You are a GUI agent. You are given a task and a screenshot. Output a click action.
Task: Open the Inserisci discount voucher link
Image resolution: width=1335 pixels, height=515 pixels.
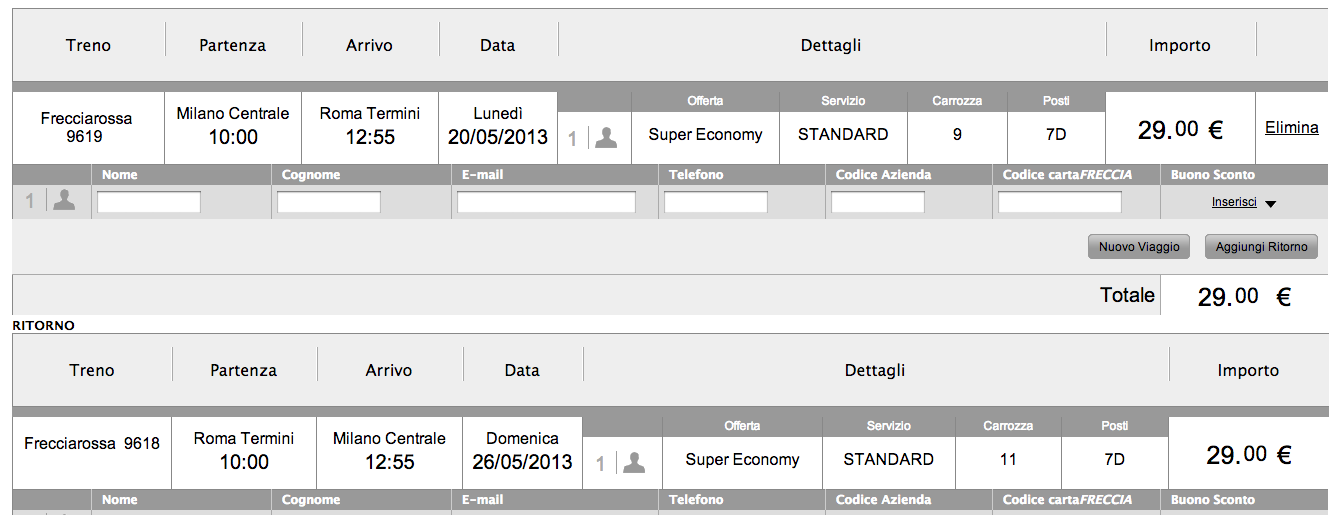[1234, 202]
